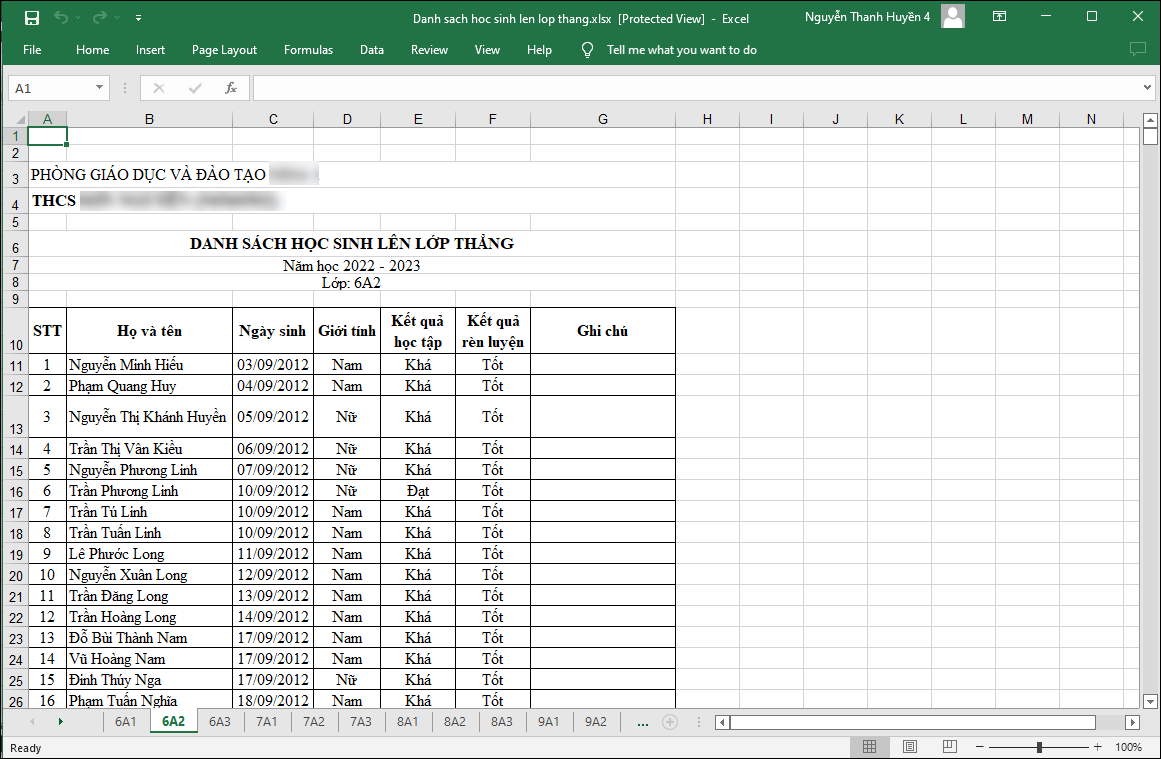
Task: Click the zoom slider handle
Action: 1039,747
